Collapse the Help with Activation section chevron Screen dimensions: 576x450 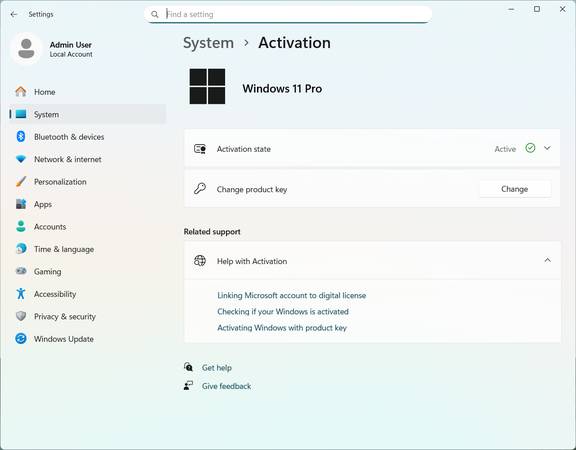[547, 260]
